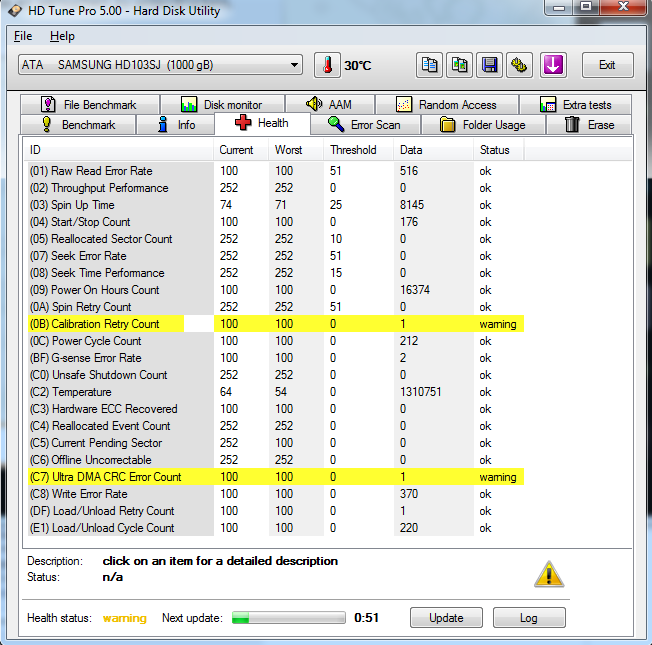Viewport: 652px width, 645px height.
Task: Click the folder icon of Folder Usage
Action: coord(447,125)
